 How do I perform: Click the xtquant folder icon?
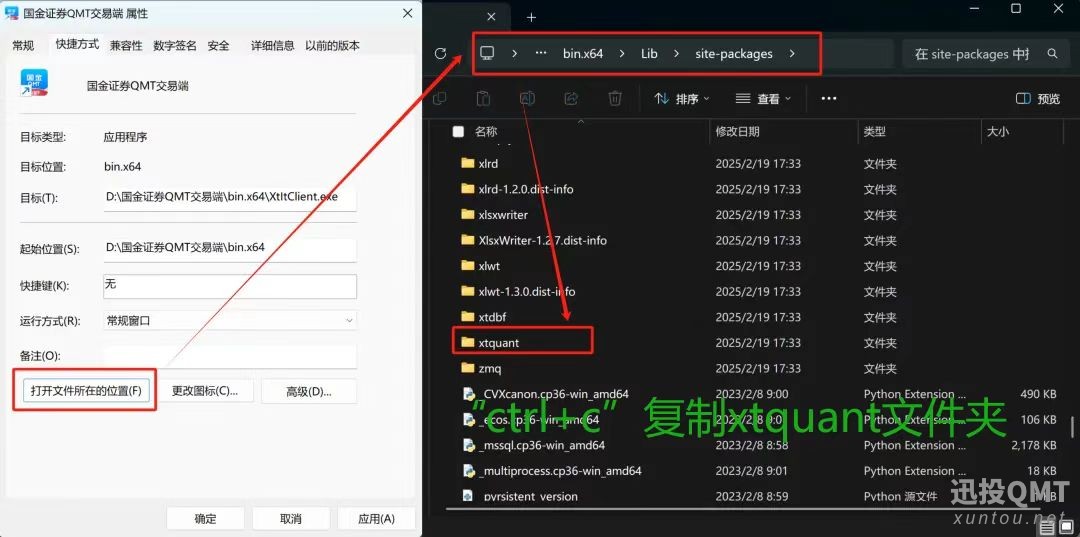pos(468,342)
